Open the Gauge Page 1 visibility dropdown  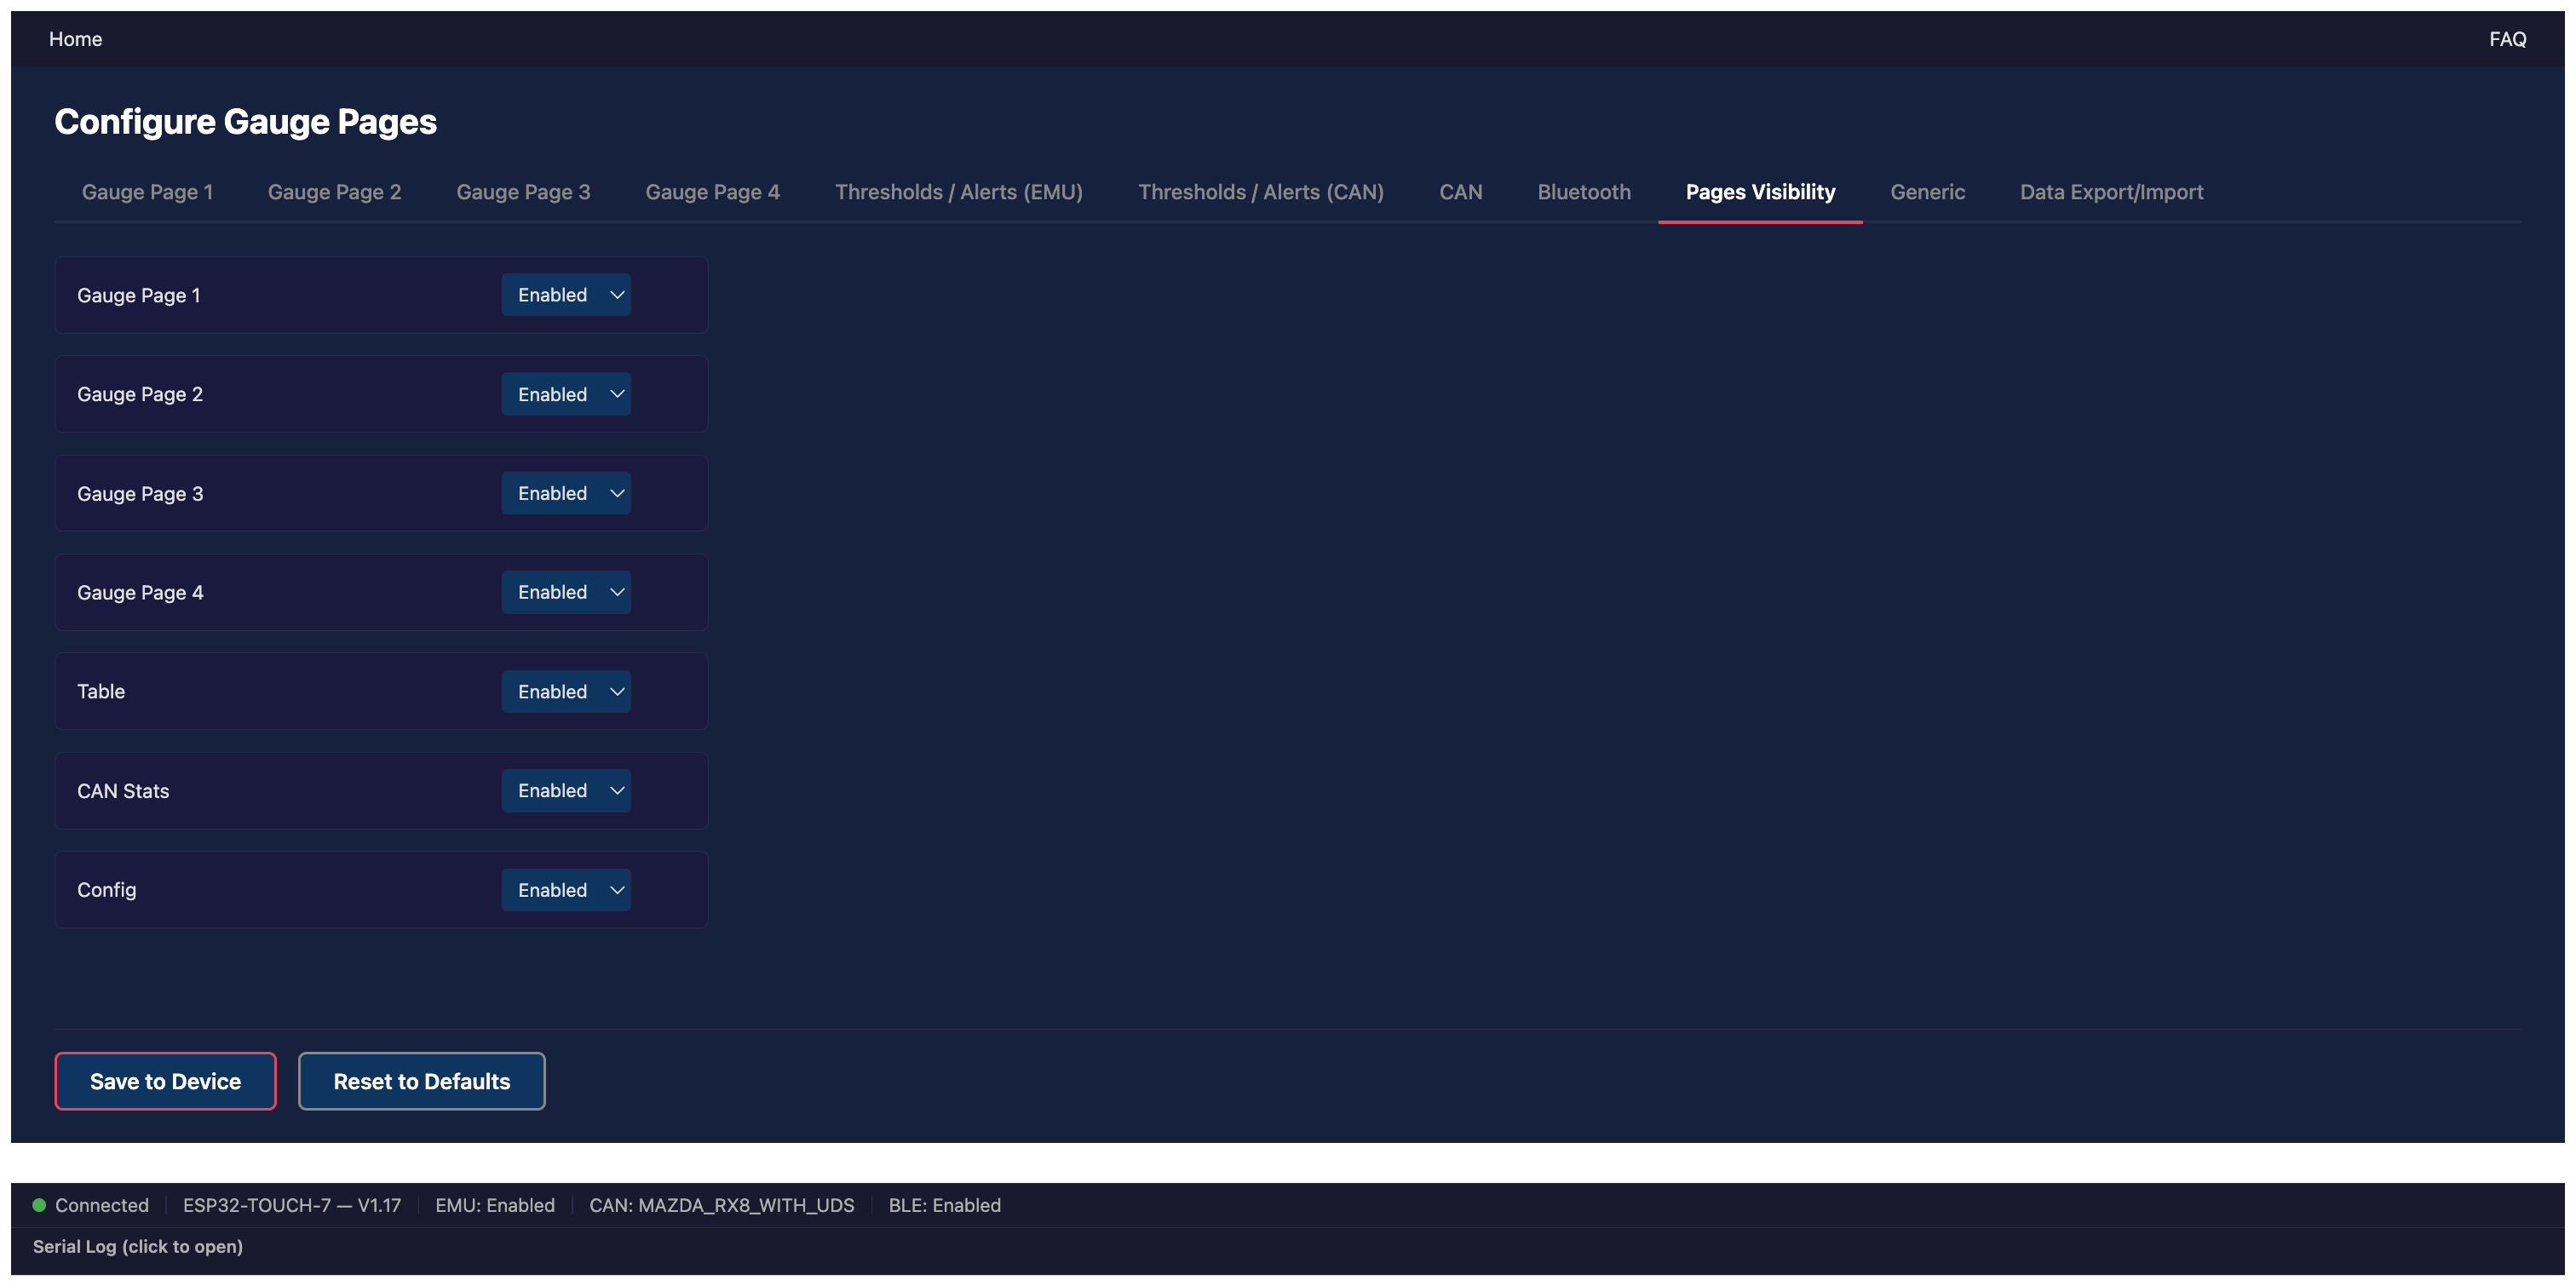(x=566, y=295)
